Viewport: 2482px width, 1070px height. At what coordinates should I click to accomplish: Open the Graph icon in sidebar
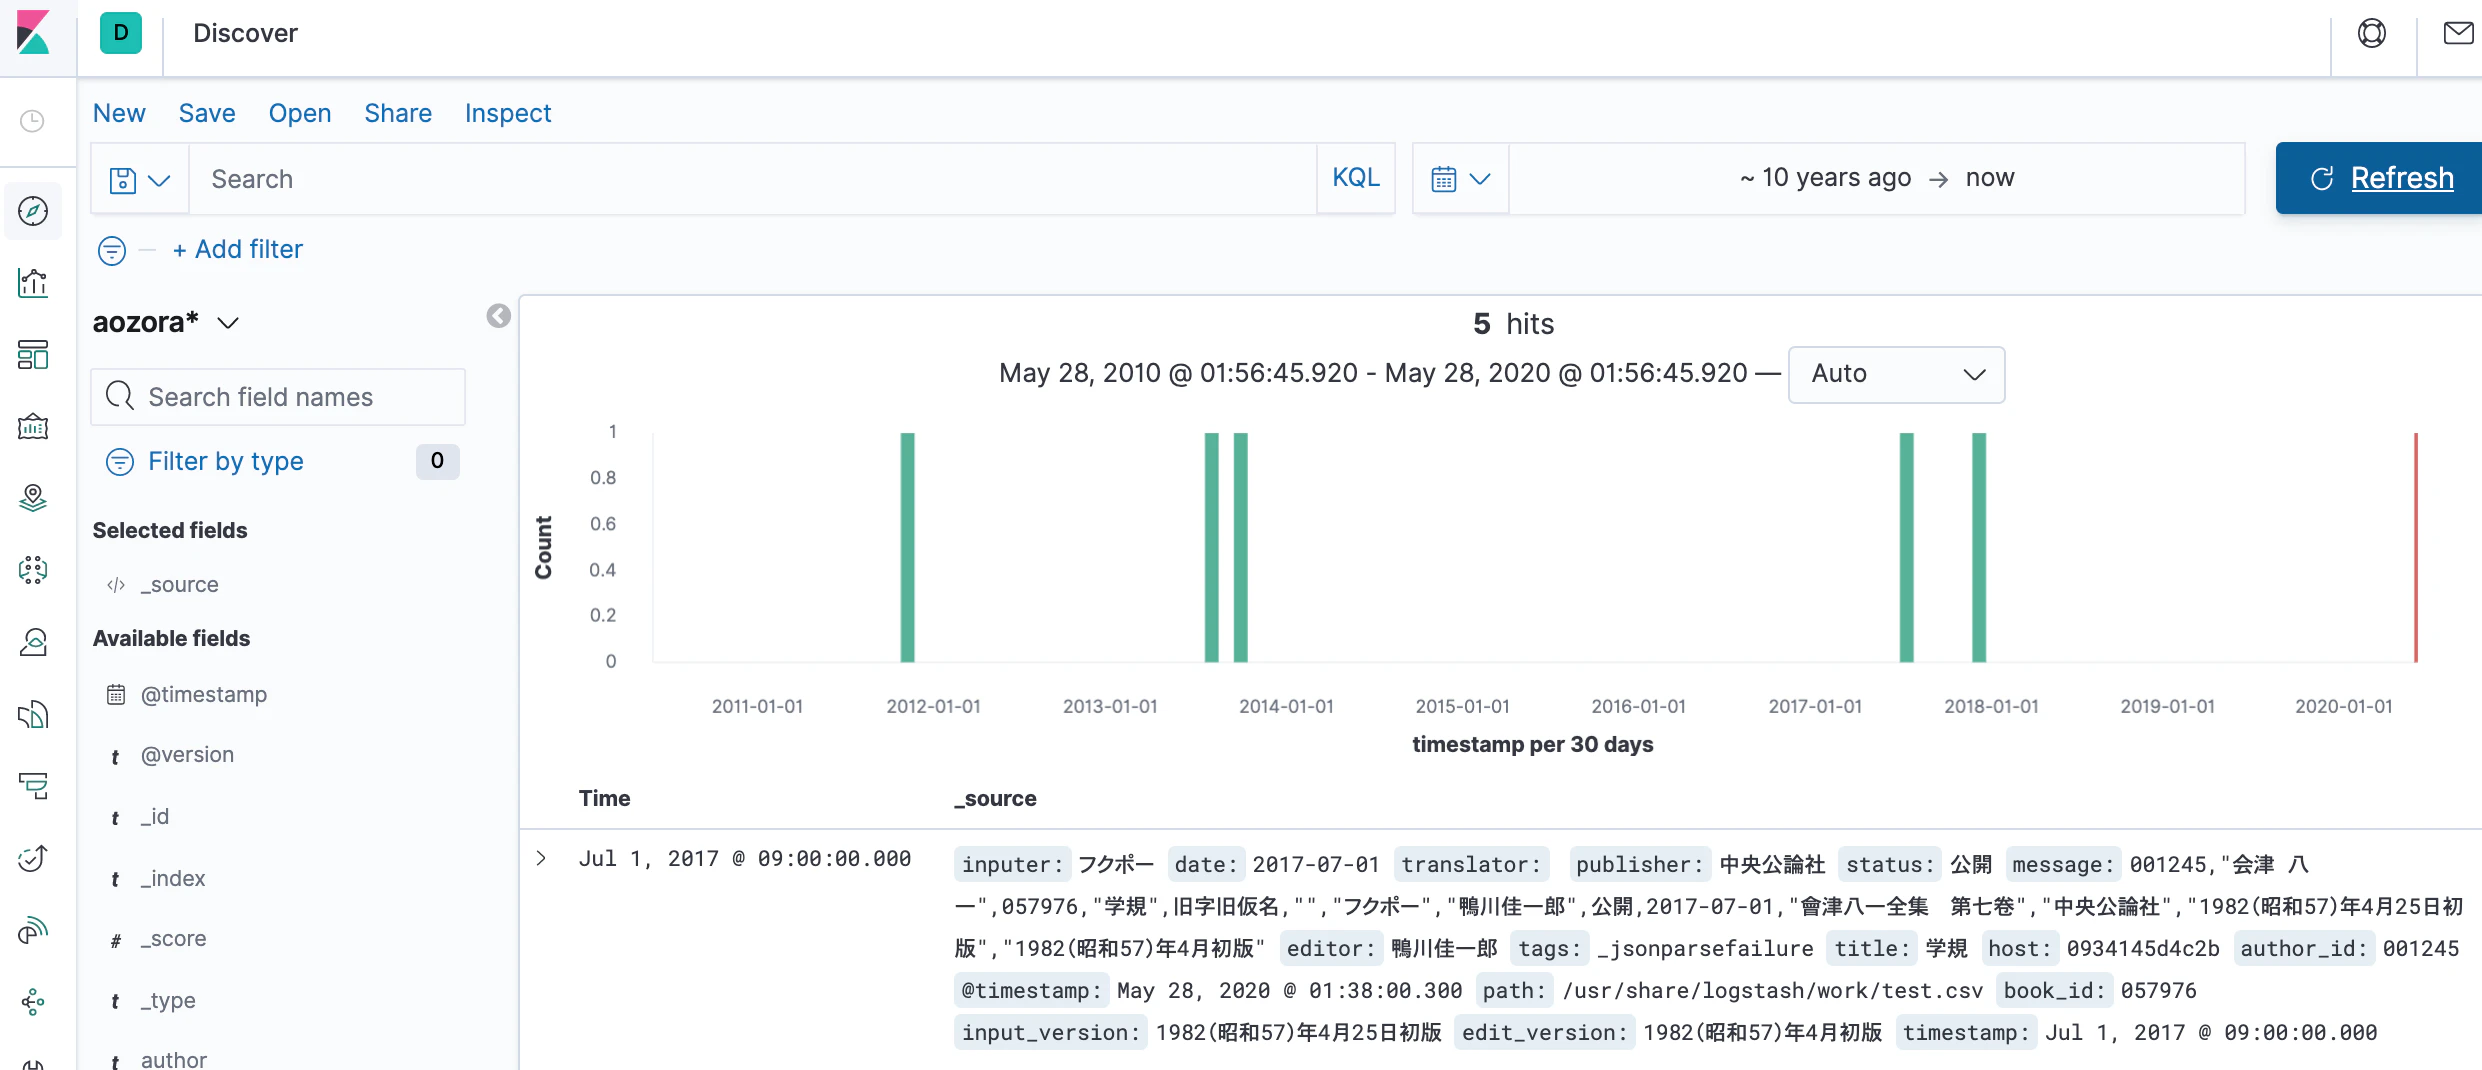coord(33,1002)
